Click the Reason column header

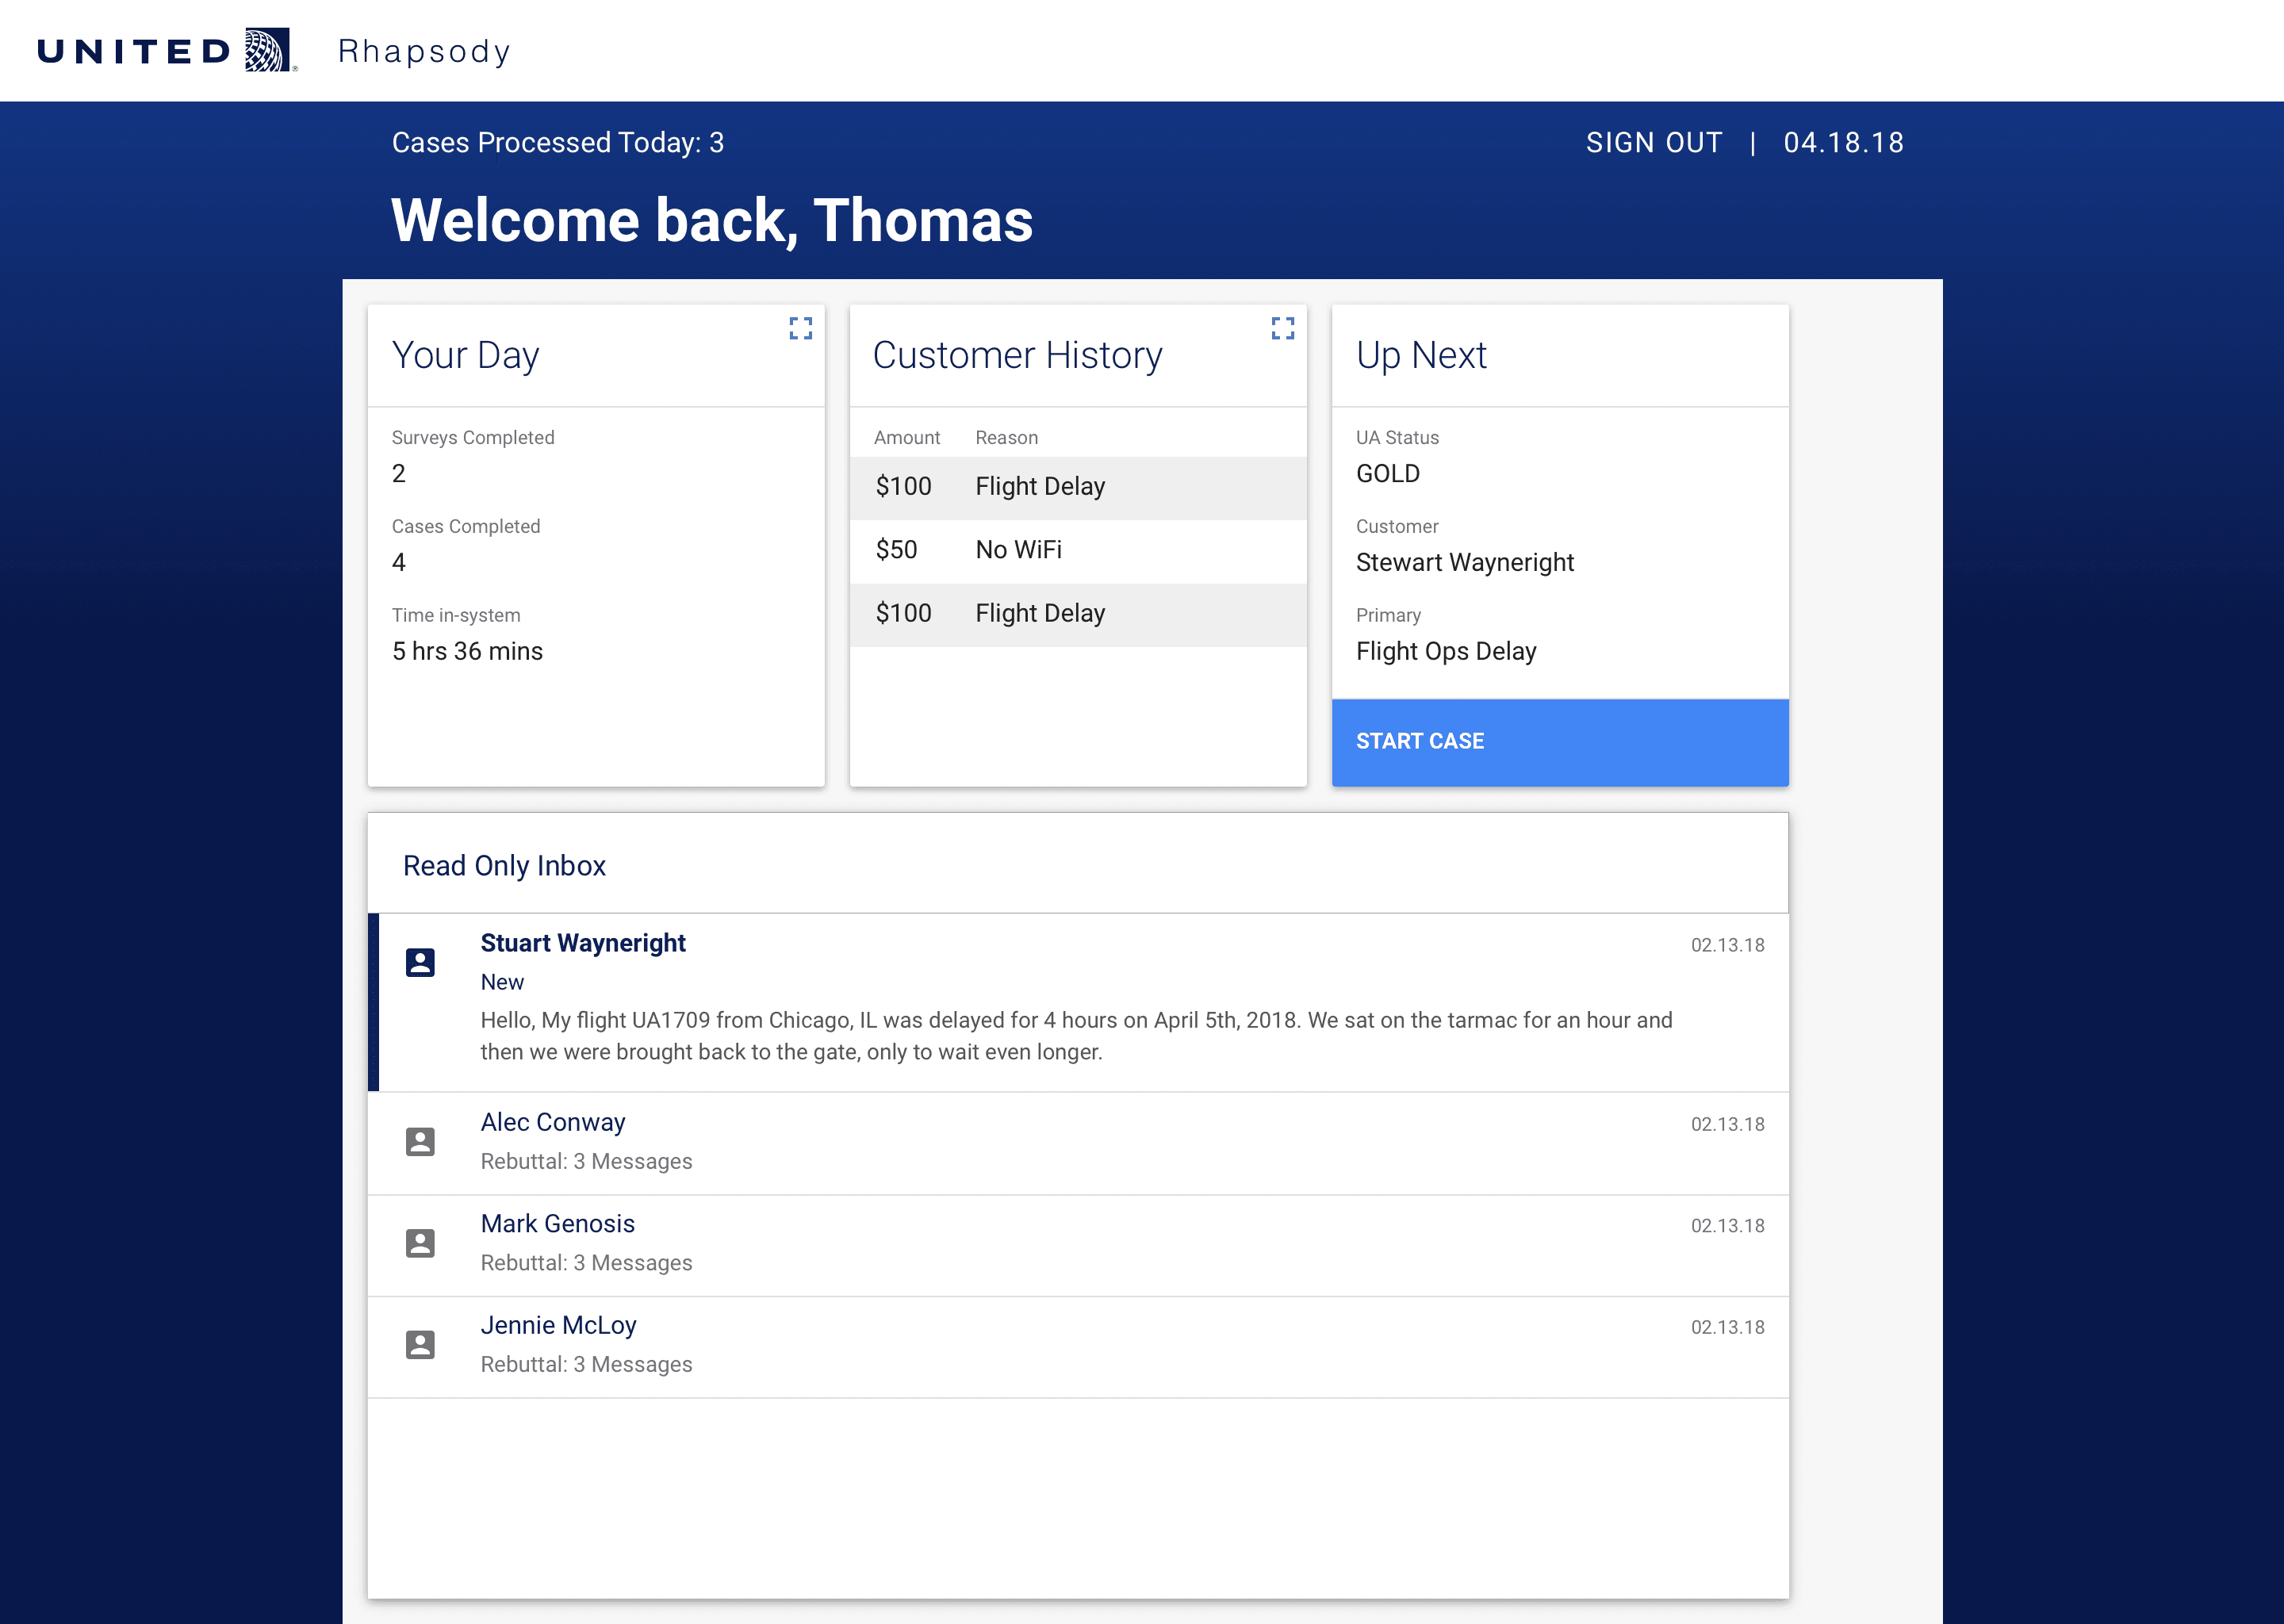point(1006,438)
